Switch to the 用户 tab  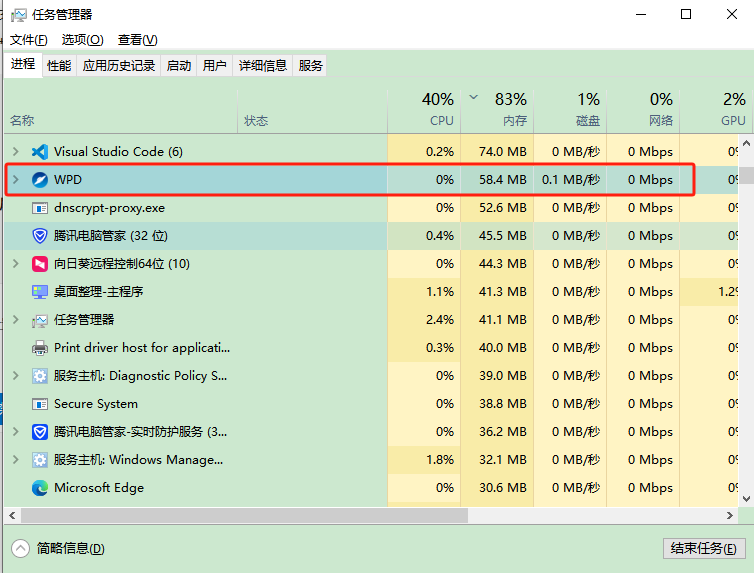click(214, 65)
